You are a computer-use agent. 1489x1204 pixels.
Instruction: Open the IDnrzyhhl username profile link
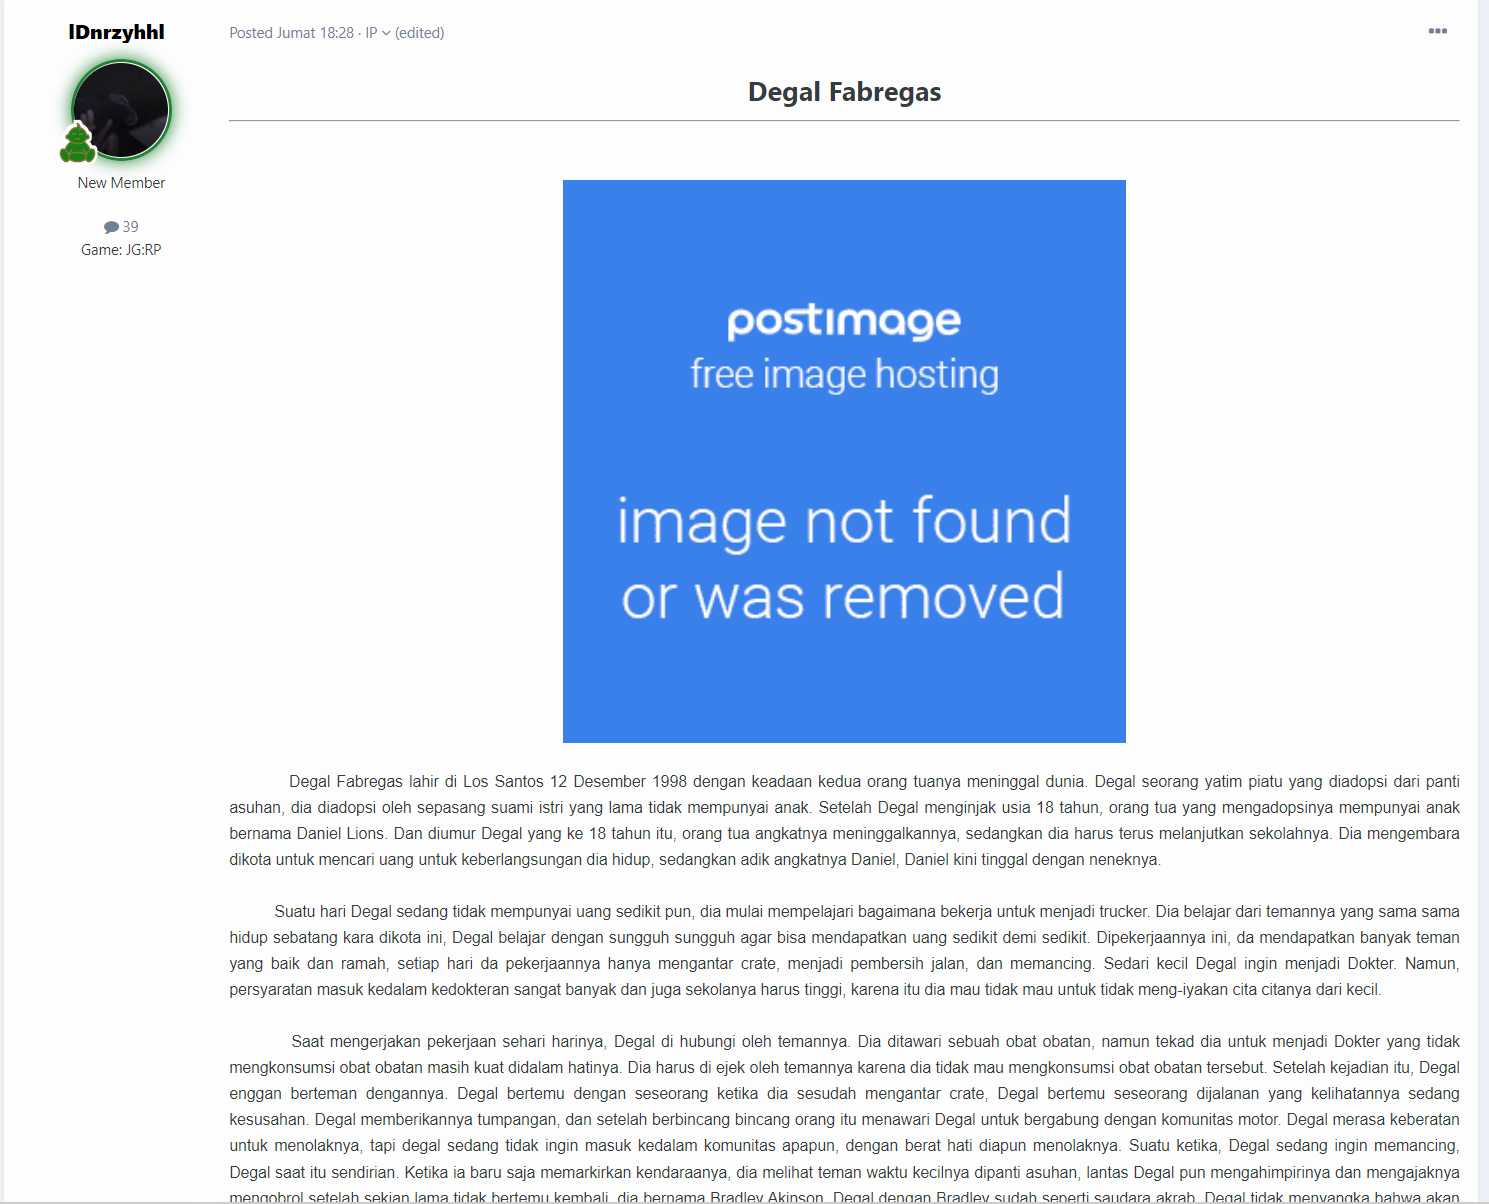tap(117, 32)
